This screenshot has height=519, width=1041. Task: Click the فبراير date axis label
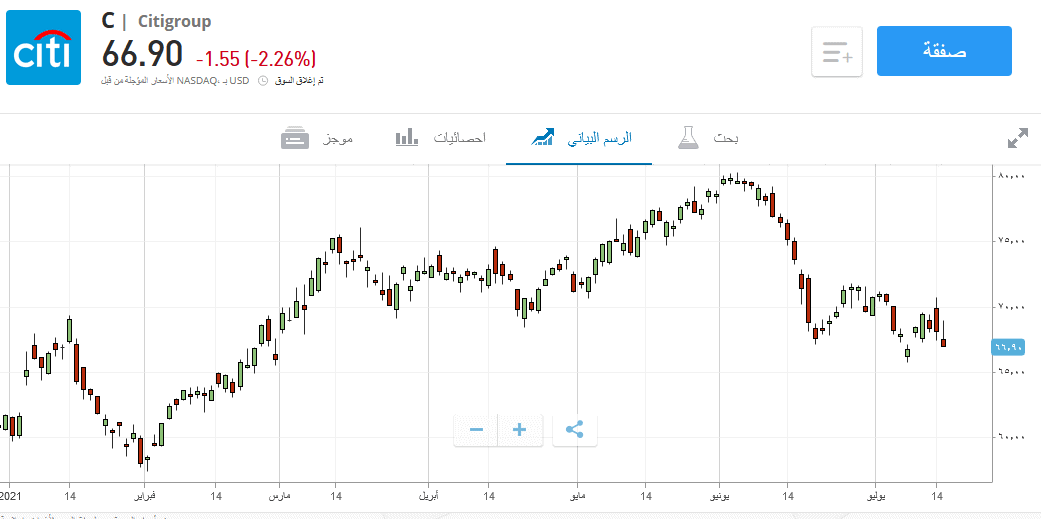[145, 496]
